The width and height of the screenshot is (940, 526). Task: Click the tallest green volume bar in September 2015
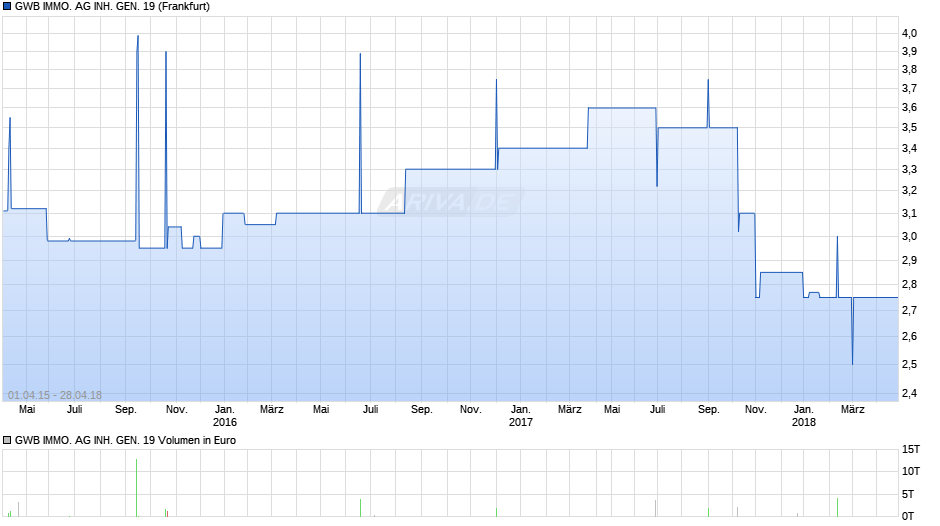[x=137, y=488]
